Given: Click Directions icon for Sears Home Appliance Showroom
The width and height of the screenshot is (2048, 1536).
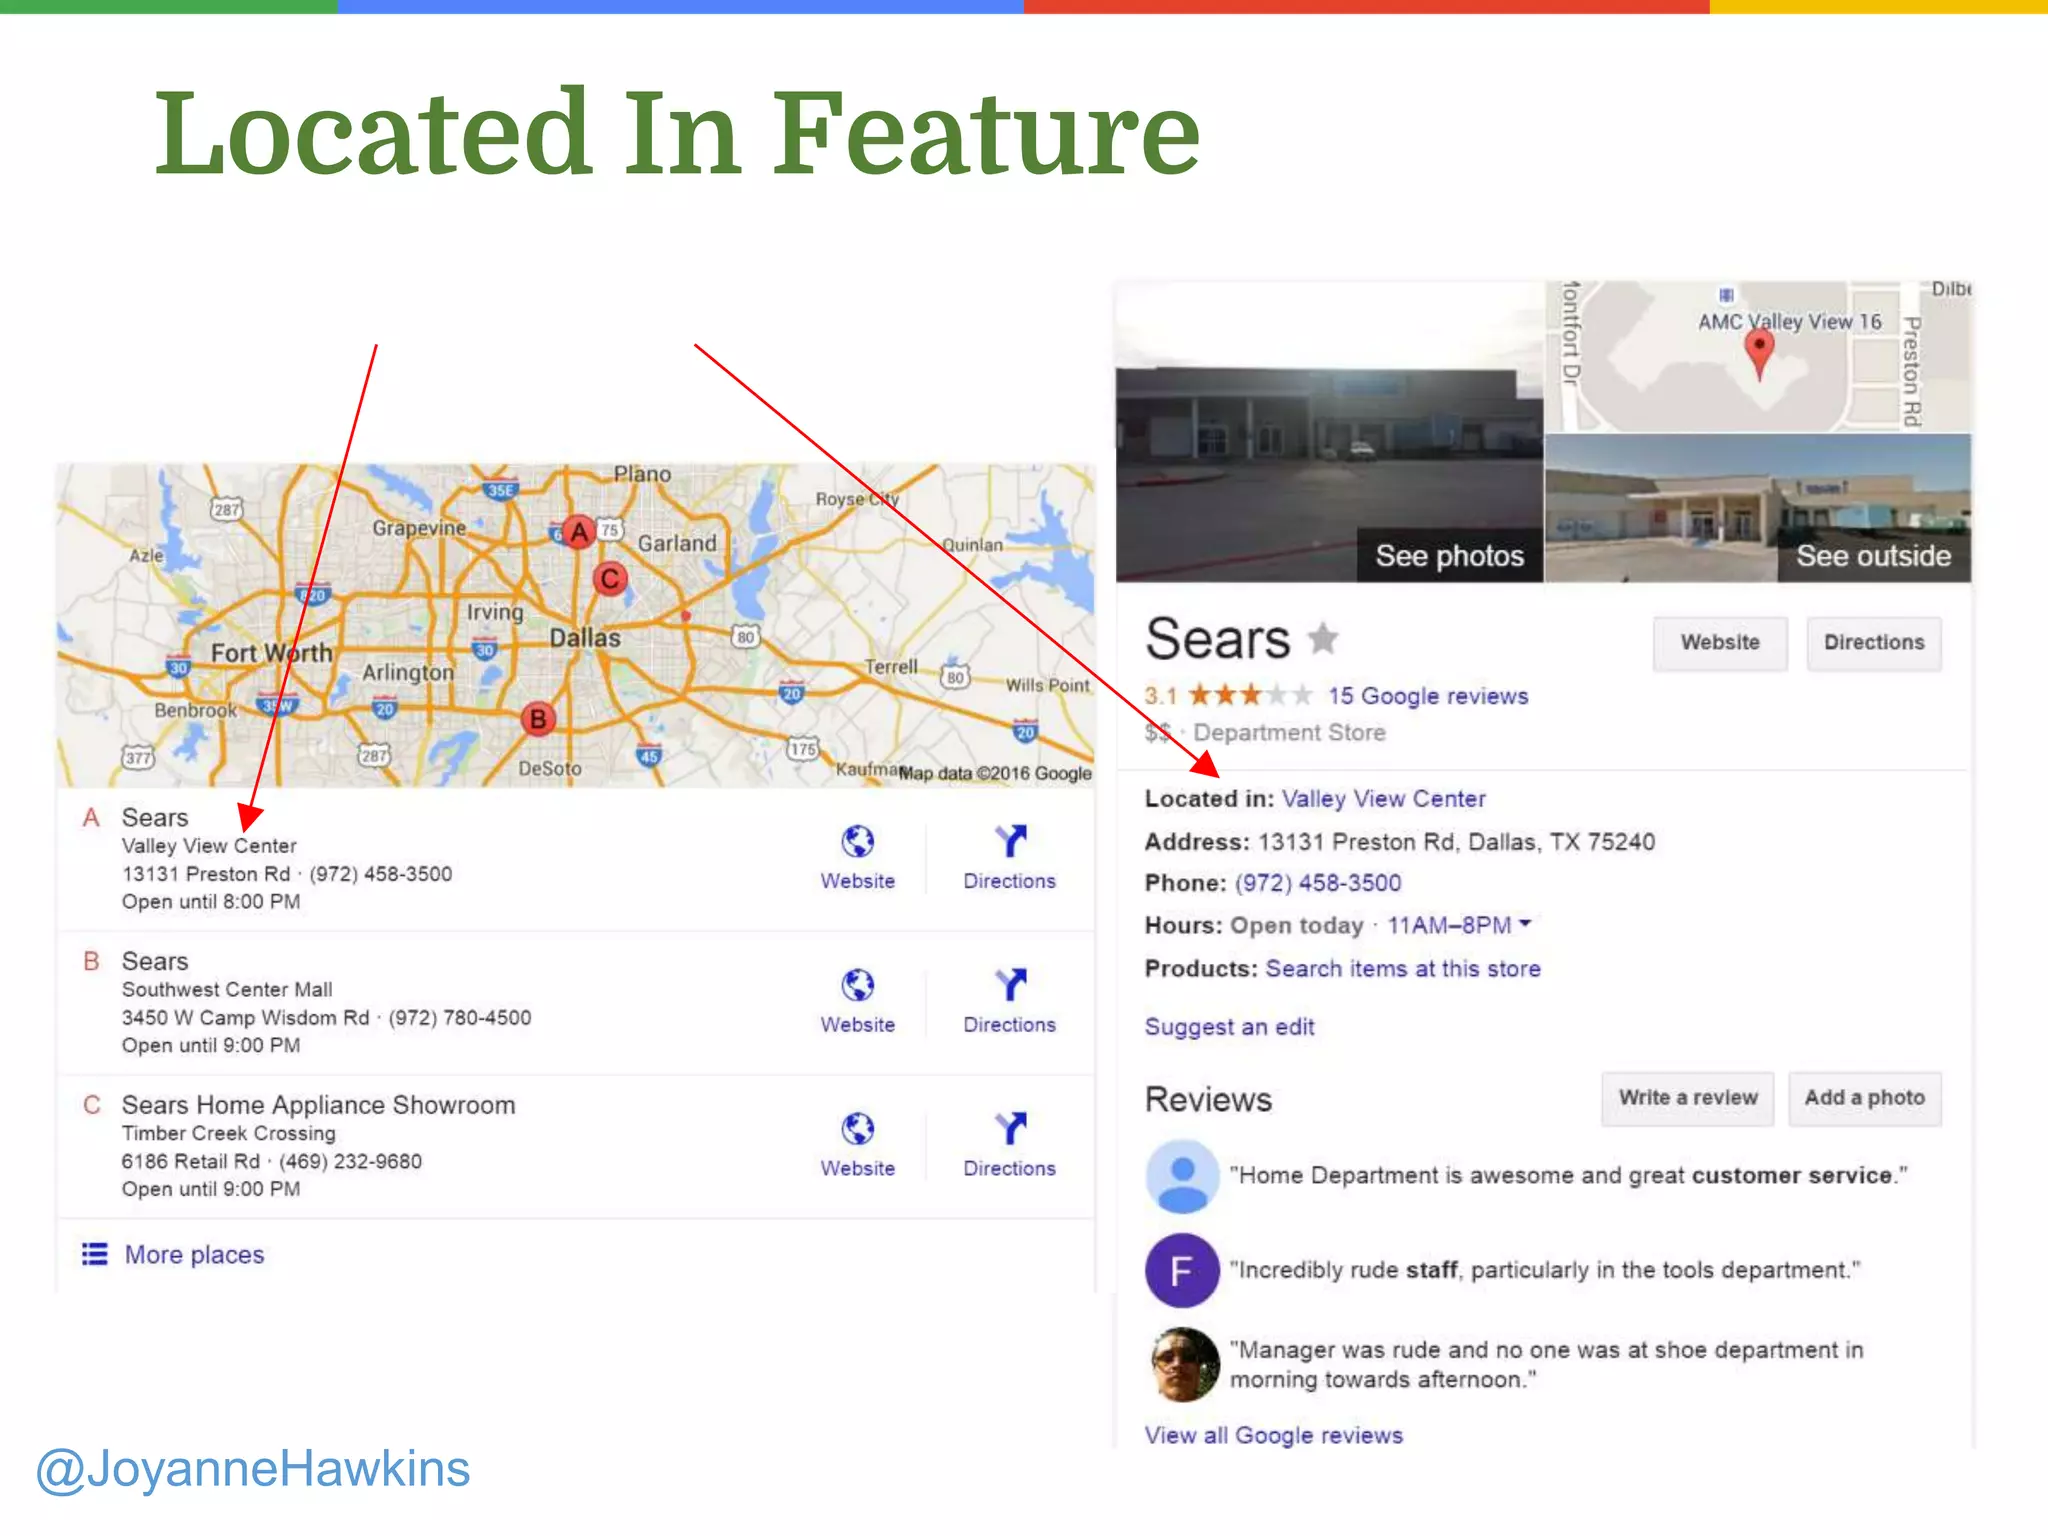Looking at the screenshot, I should 1010,1129.
